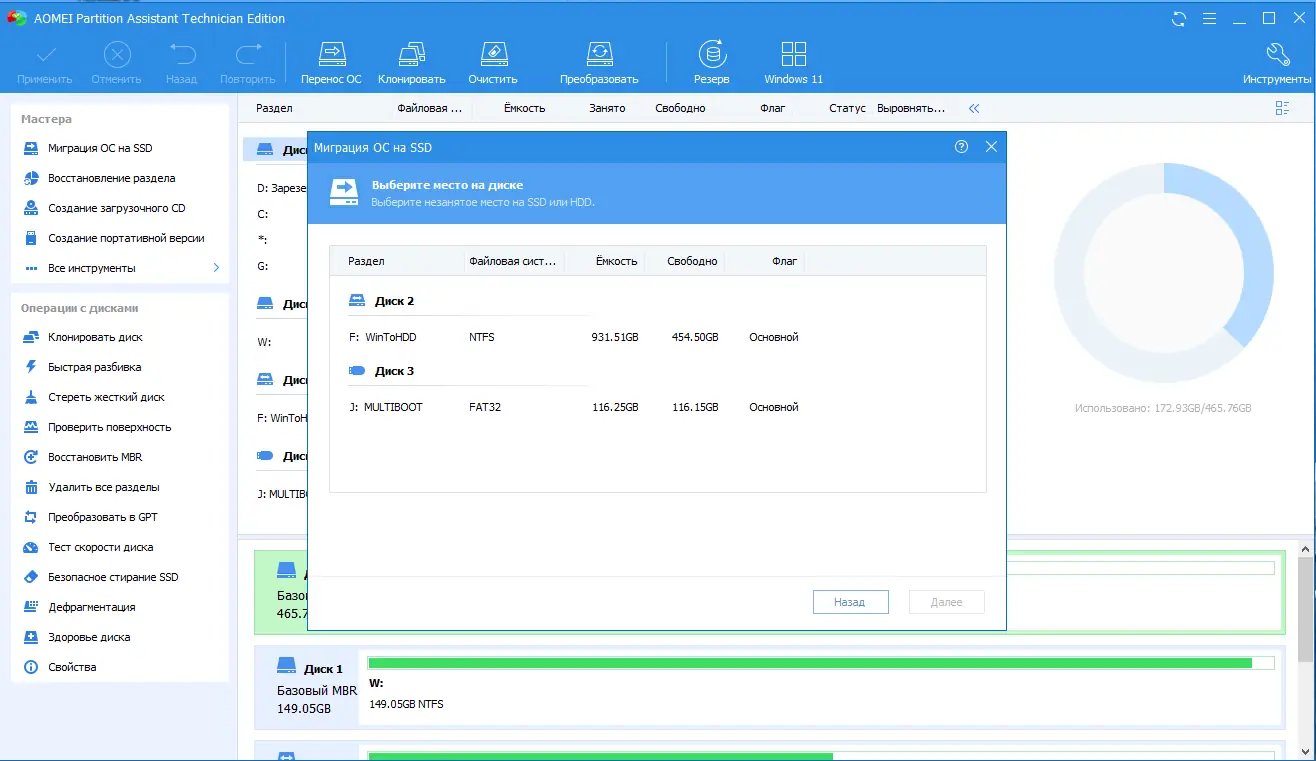Click the refresh icon in the title bar
This screenshot has height=761, width=1316.
pos(1179,18)
